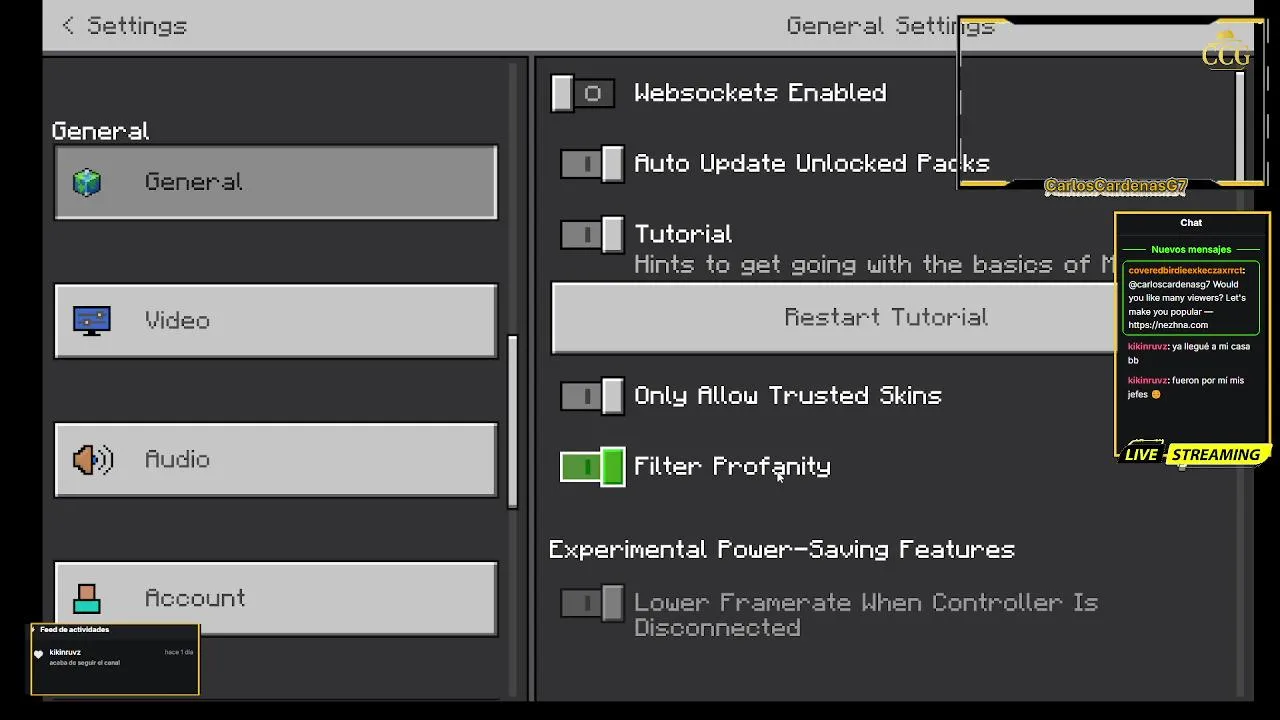This screenshot has width=1280, height=720.
Task: Click the heart icon in activity feed
Action: (39, 654)
